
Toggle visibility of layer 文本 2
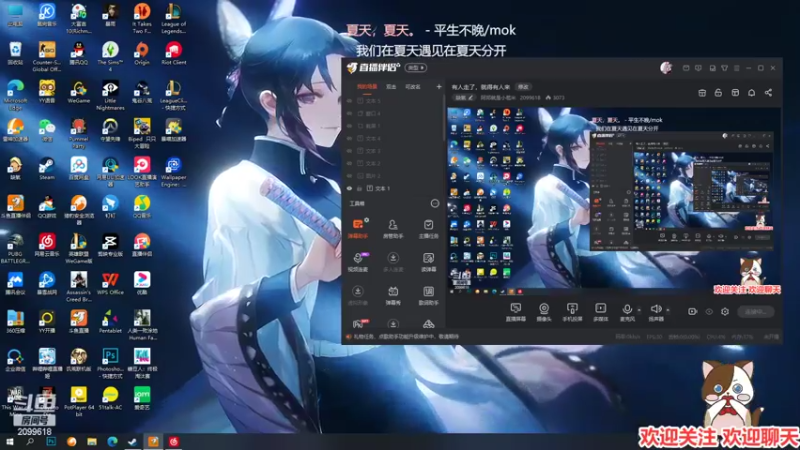tap(349, 163)
